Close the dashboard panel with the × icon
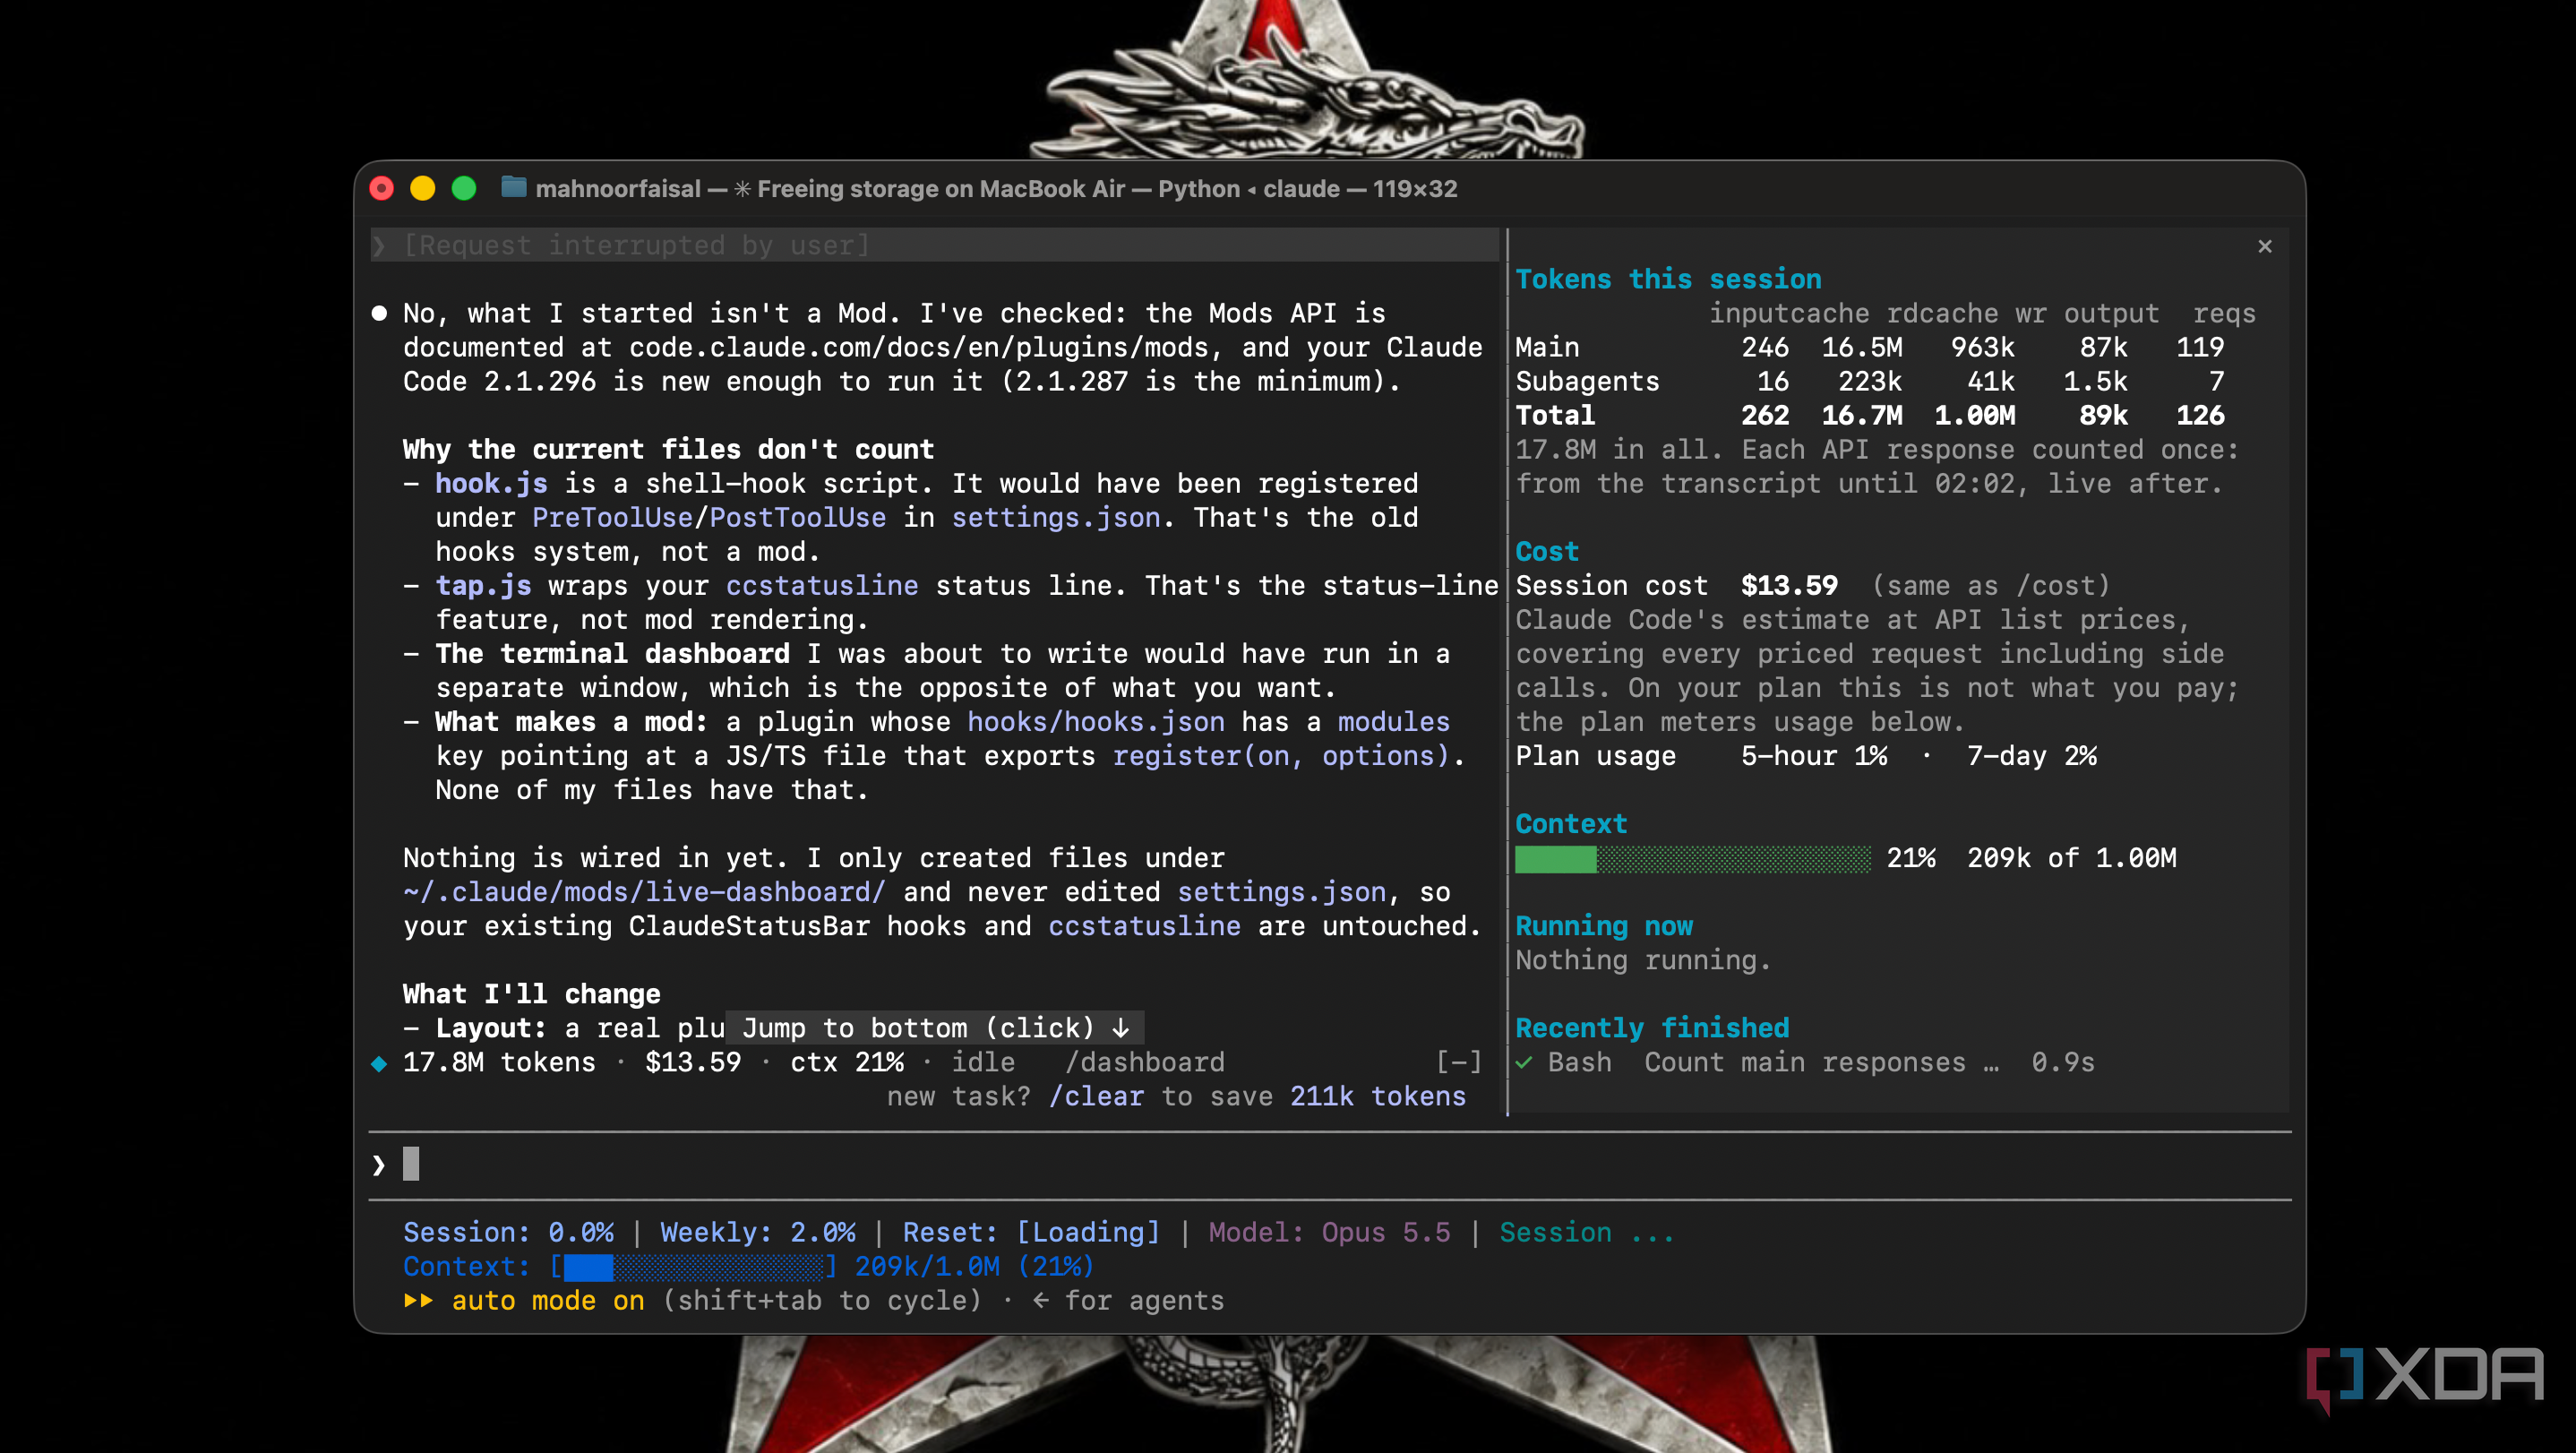The width and height of the screenshot is (2576, 1453). [x=2264, y=246]
